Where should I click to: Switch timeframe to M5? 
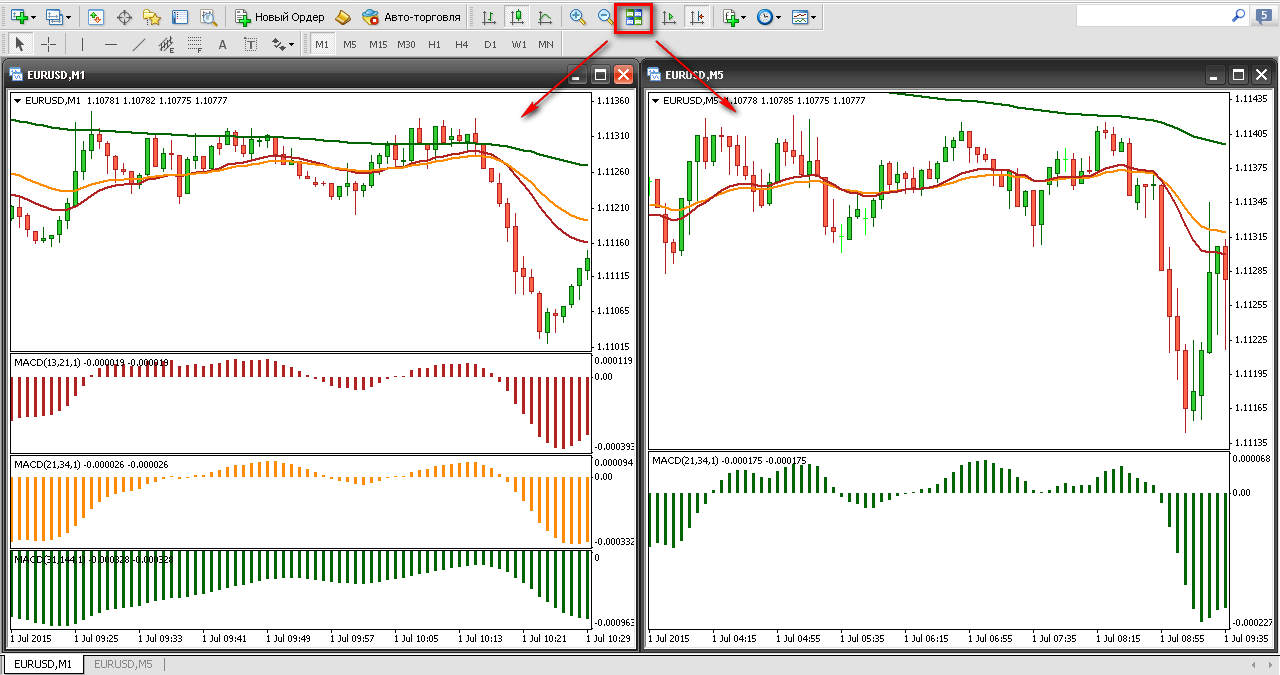pos(349,44)
